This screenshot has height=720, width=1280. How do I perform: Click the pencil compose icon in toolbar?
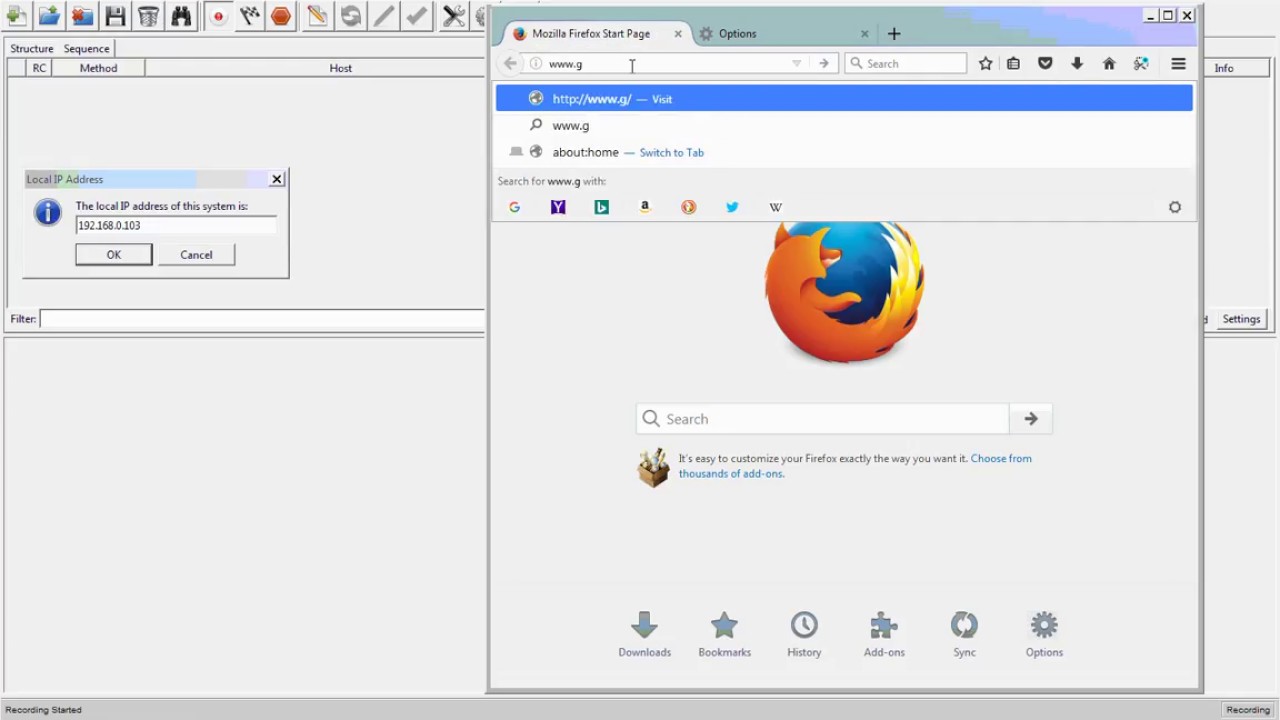click(x=317, y=16)
